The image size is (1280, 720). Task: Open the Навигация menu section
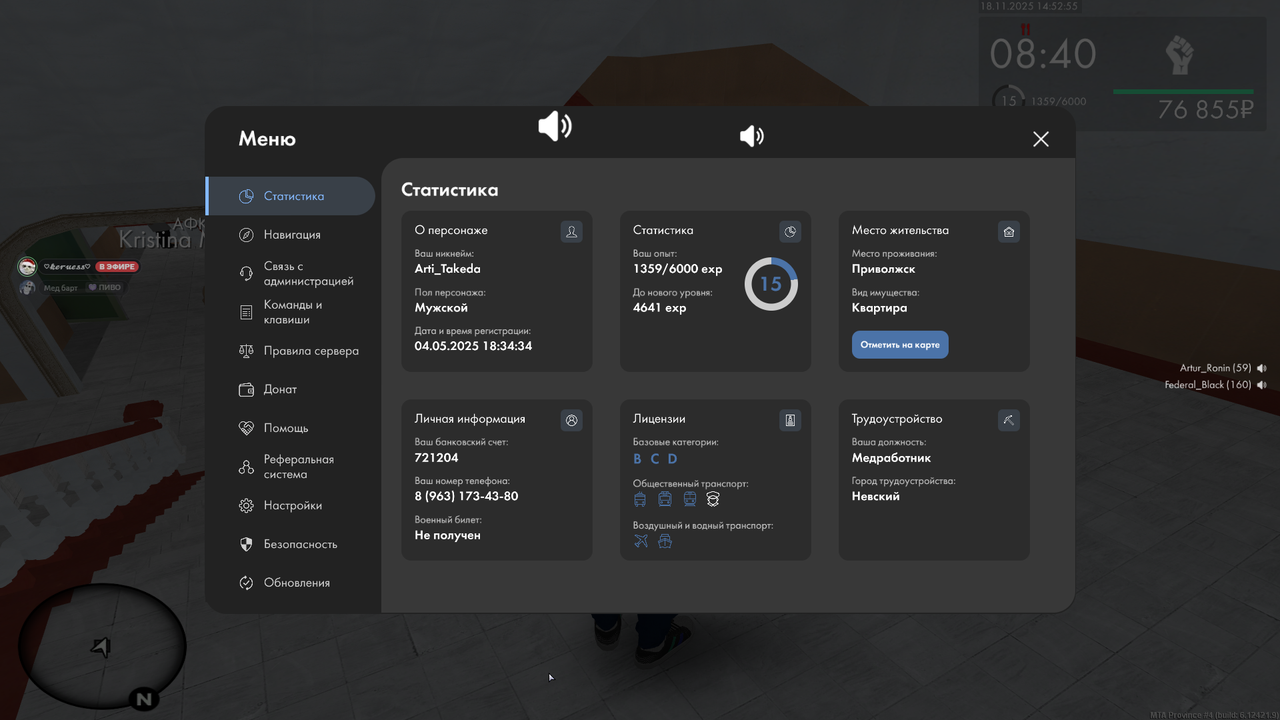tap(290, 235)
